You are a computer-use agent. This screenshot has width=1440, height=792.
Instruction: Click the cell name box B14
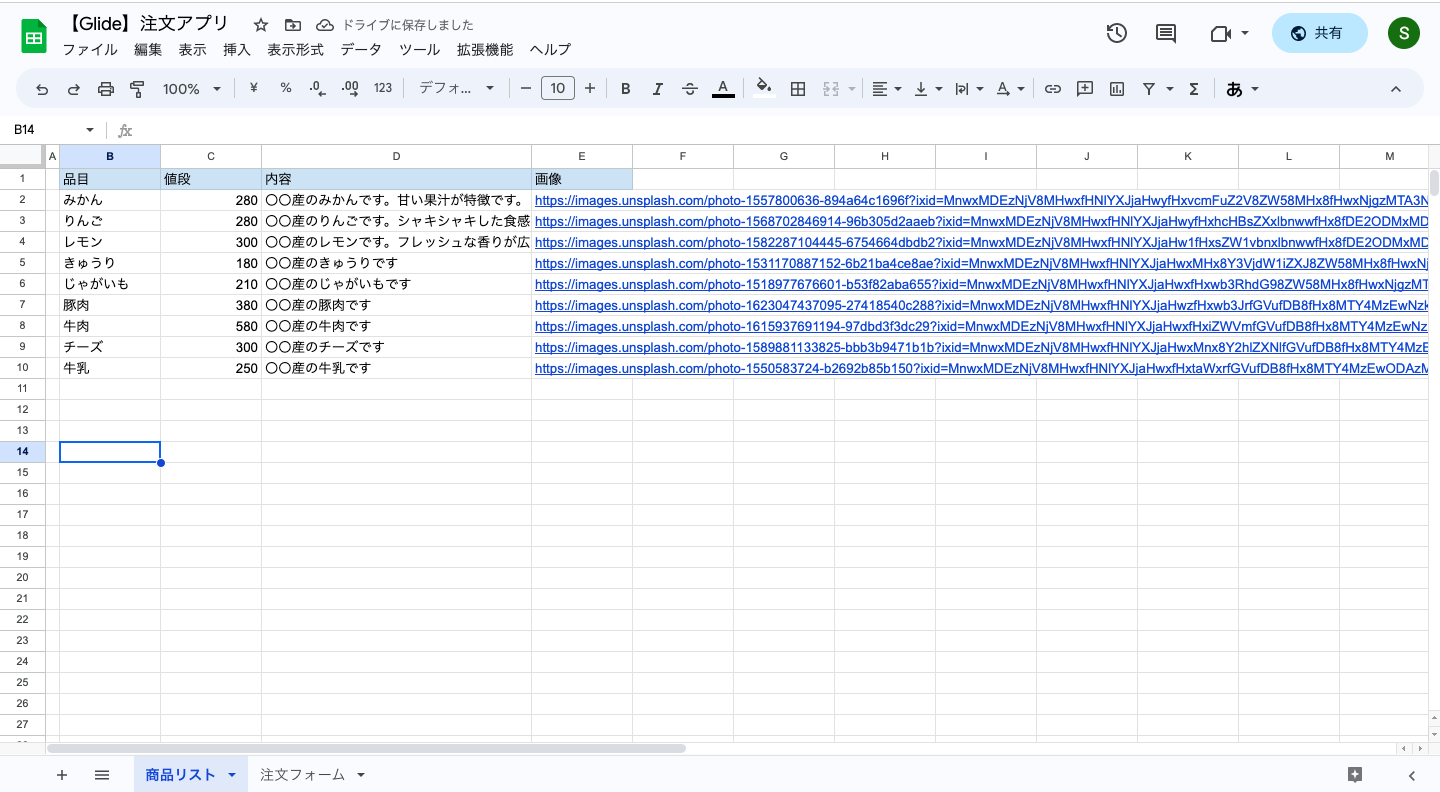(x=45, y=130)
